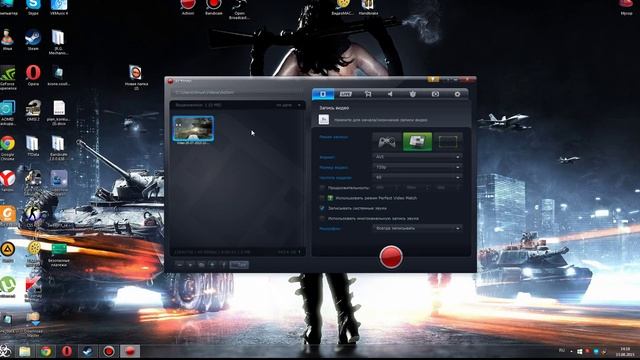640x360 pixels.
Task: Open Chrome from the taskbar
Action: [46, 351]
